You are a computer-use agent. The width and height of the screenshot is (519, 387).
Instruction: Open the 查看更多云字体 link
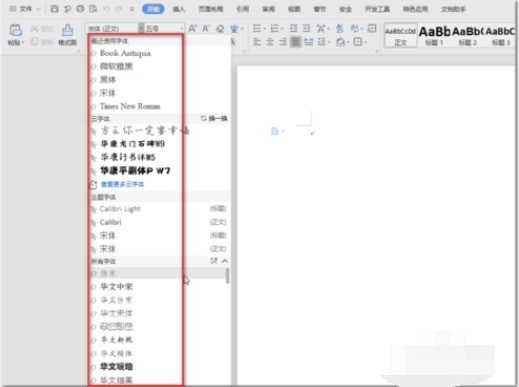click(x=122, y=184)
